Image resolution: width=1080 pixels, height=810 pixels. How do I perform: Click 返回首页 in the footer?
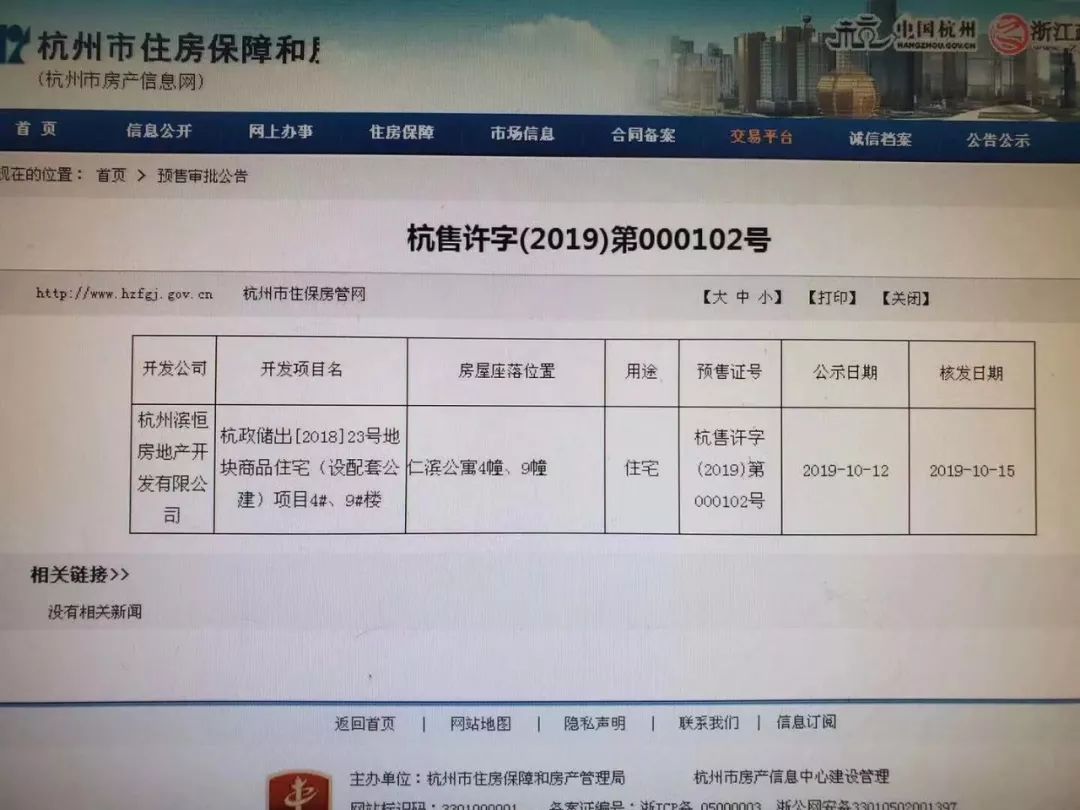365,722
